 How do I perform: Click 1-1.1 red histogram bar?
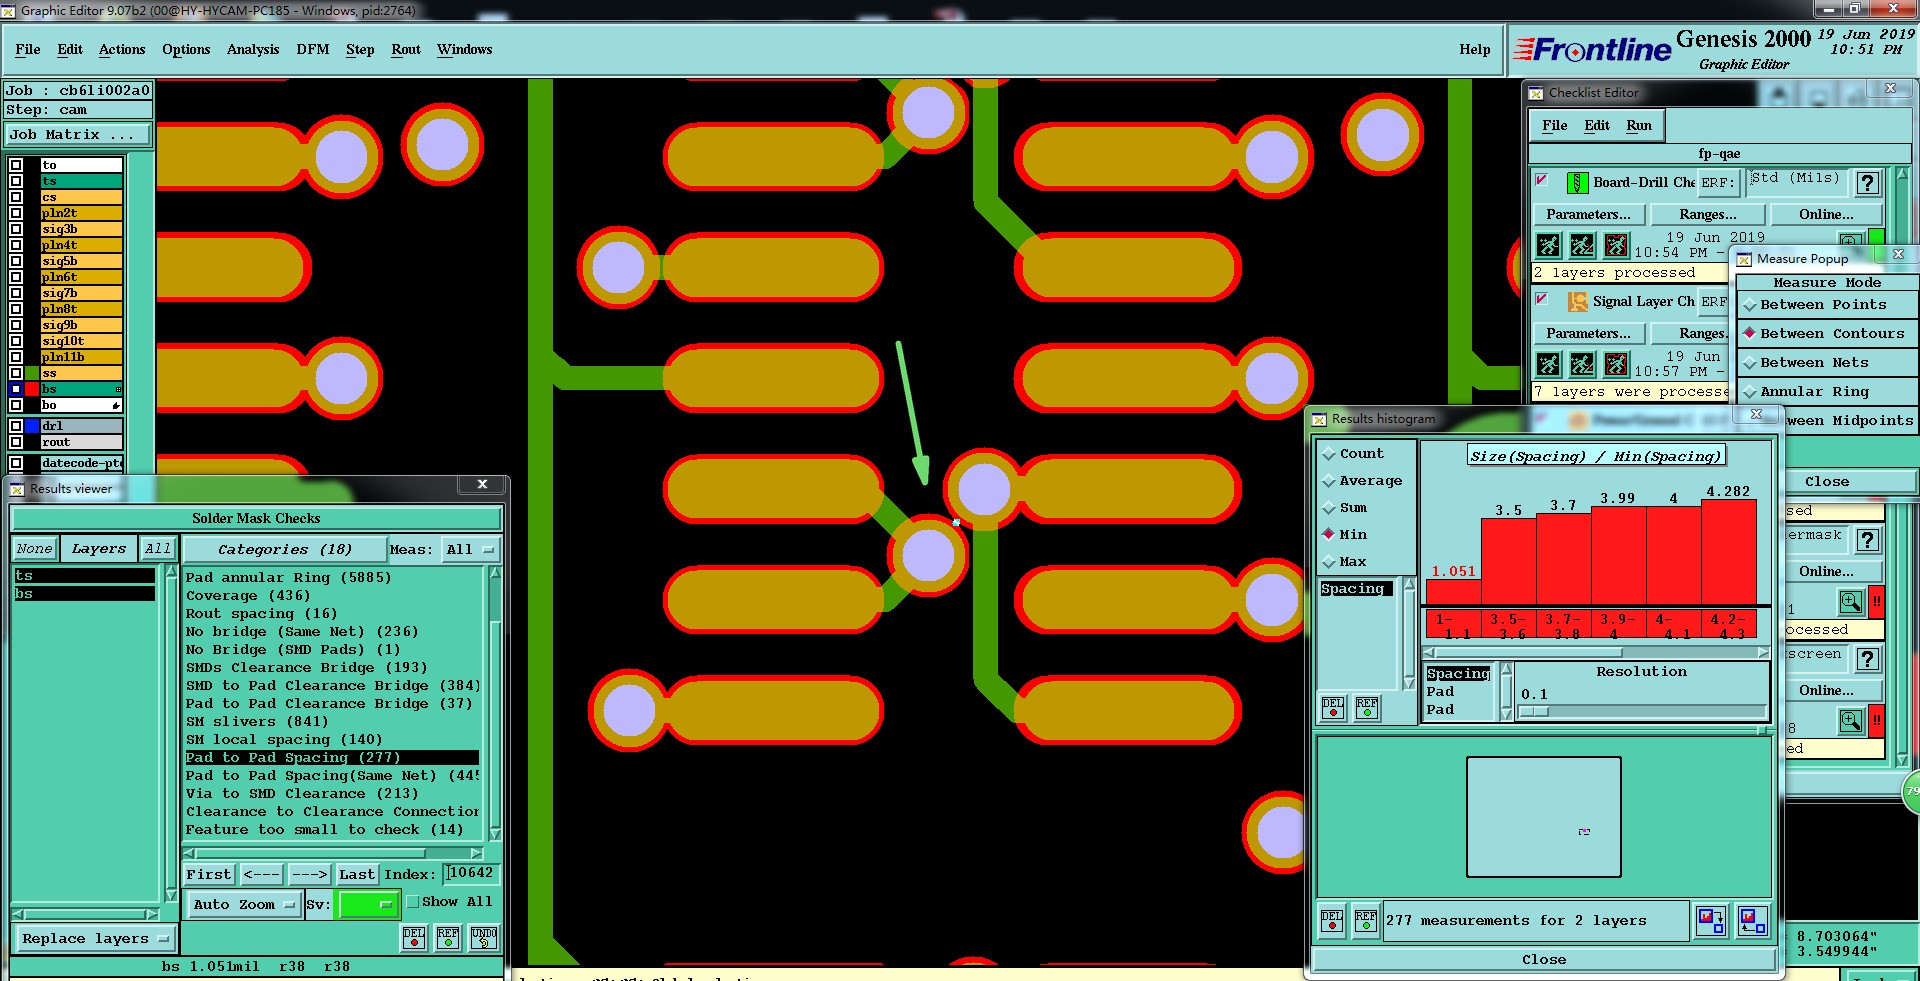click(x=1453, y=592)
